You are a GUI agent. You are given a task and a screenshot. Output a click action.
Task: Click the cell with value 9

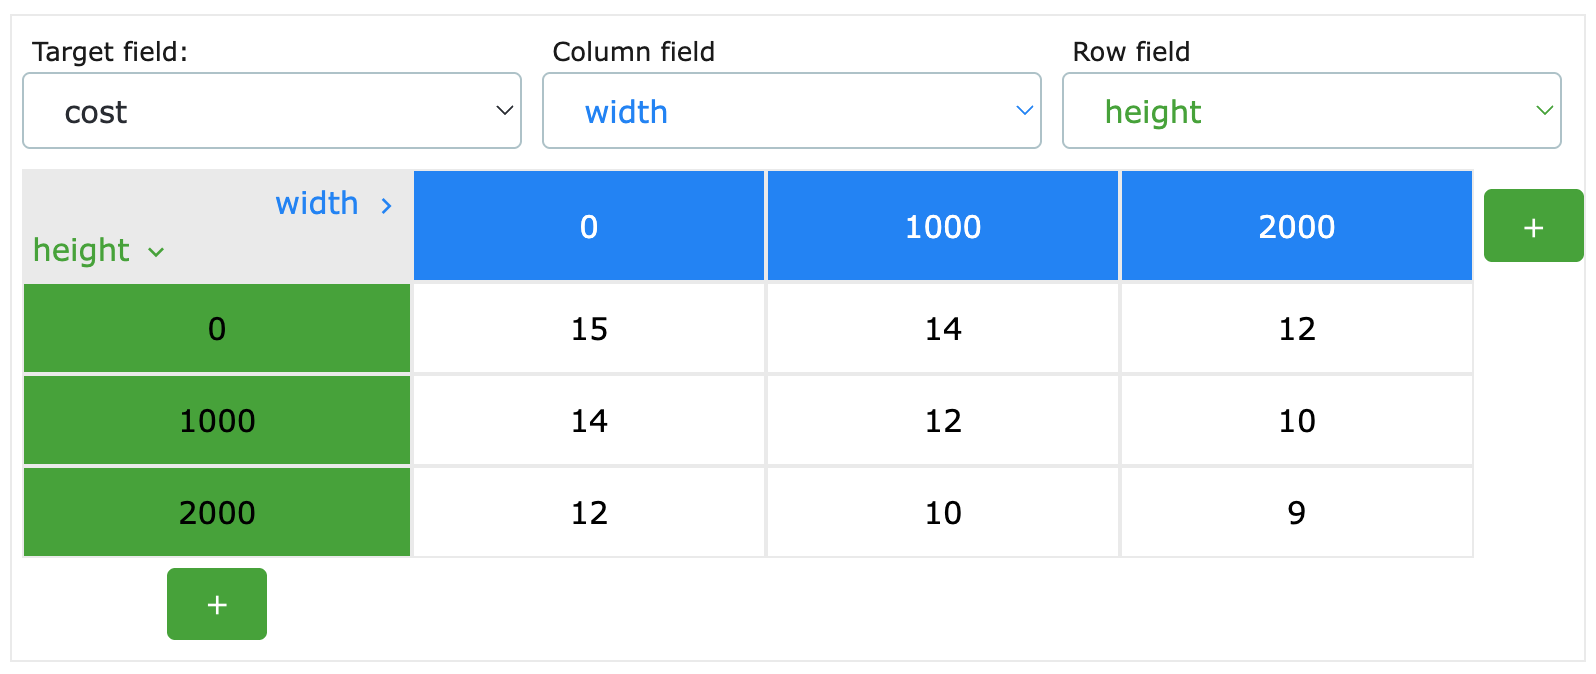tap(1296, 512)
